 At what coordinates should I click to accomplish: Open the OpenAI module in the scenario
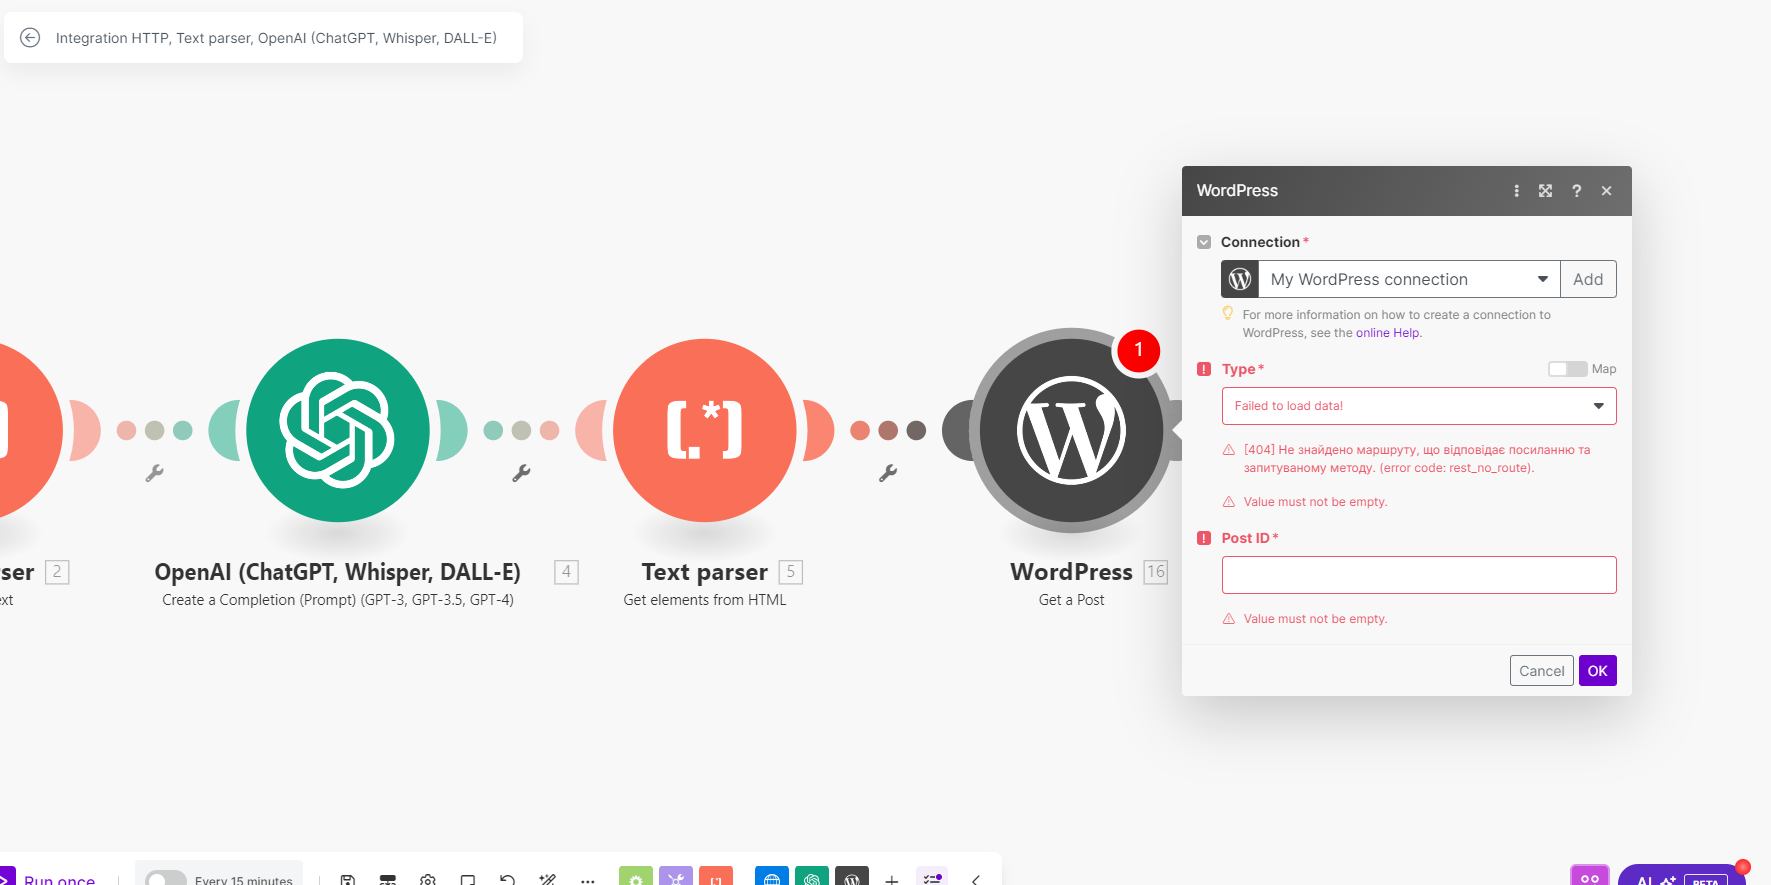[x=338, y=430]
